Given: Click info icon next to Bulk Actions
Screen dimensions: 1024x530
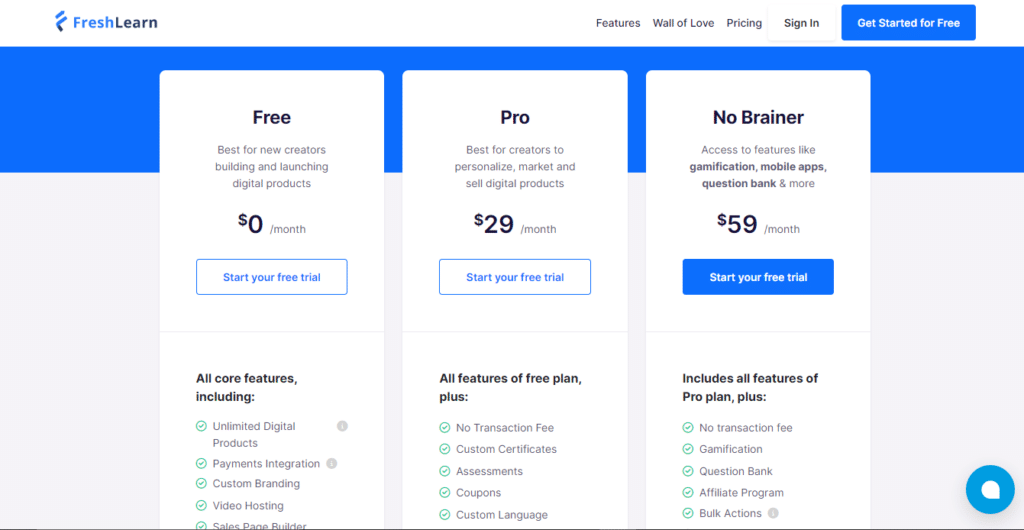Looking at the screenshot, I should point(773,513).
